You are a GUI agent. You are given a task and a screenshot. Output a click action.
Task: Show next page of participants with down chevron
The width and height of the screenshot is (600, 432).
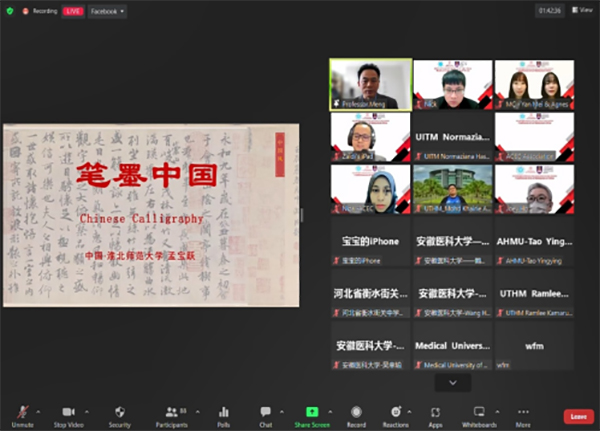pos(453,383)
